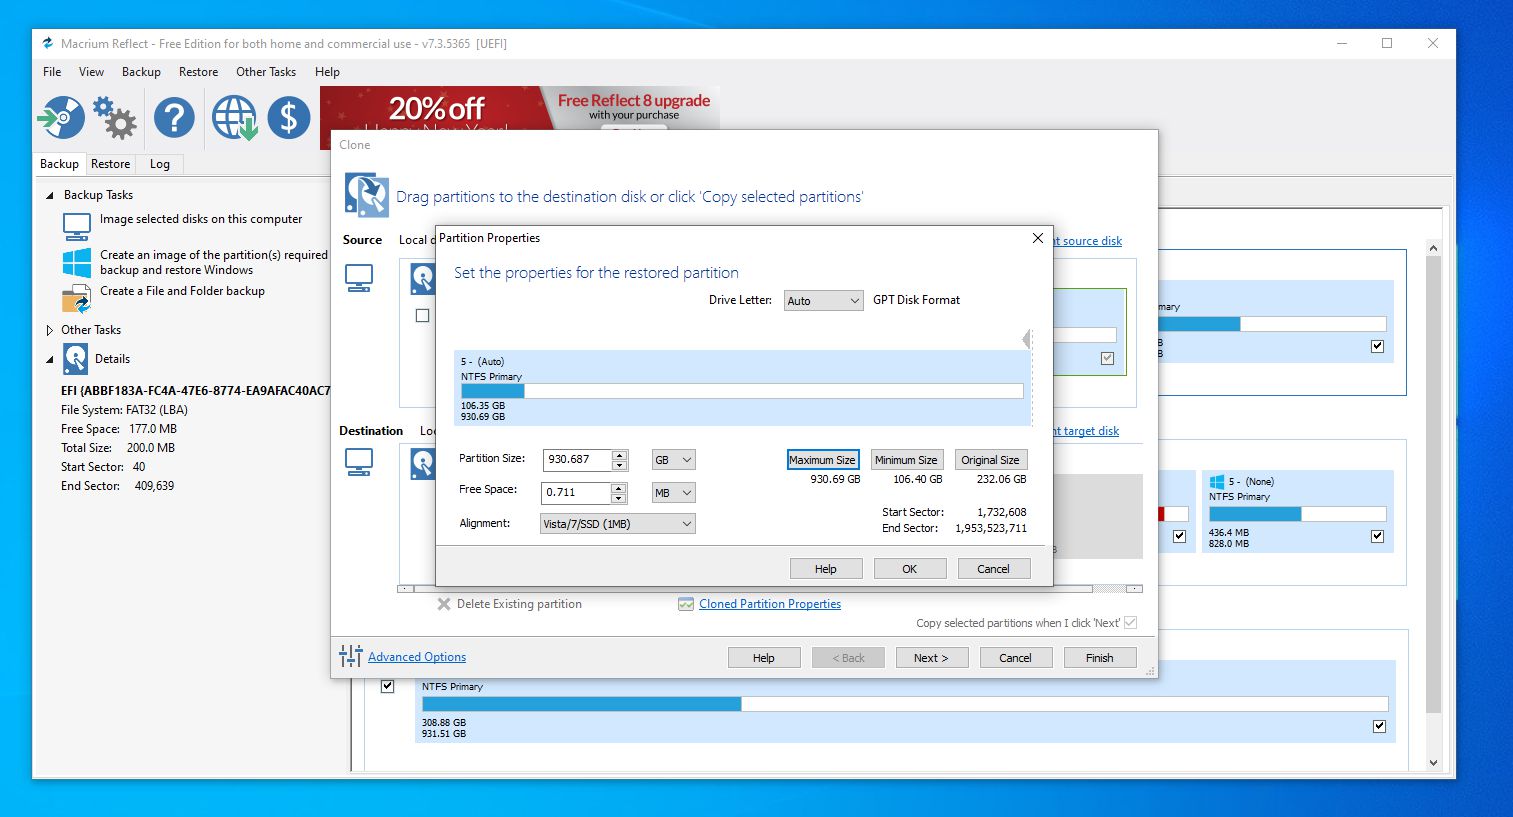Click Next in the Clone dialog
This screenshot has width=1513, height=817.
coord(930,657)
